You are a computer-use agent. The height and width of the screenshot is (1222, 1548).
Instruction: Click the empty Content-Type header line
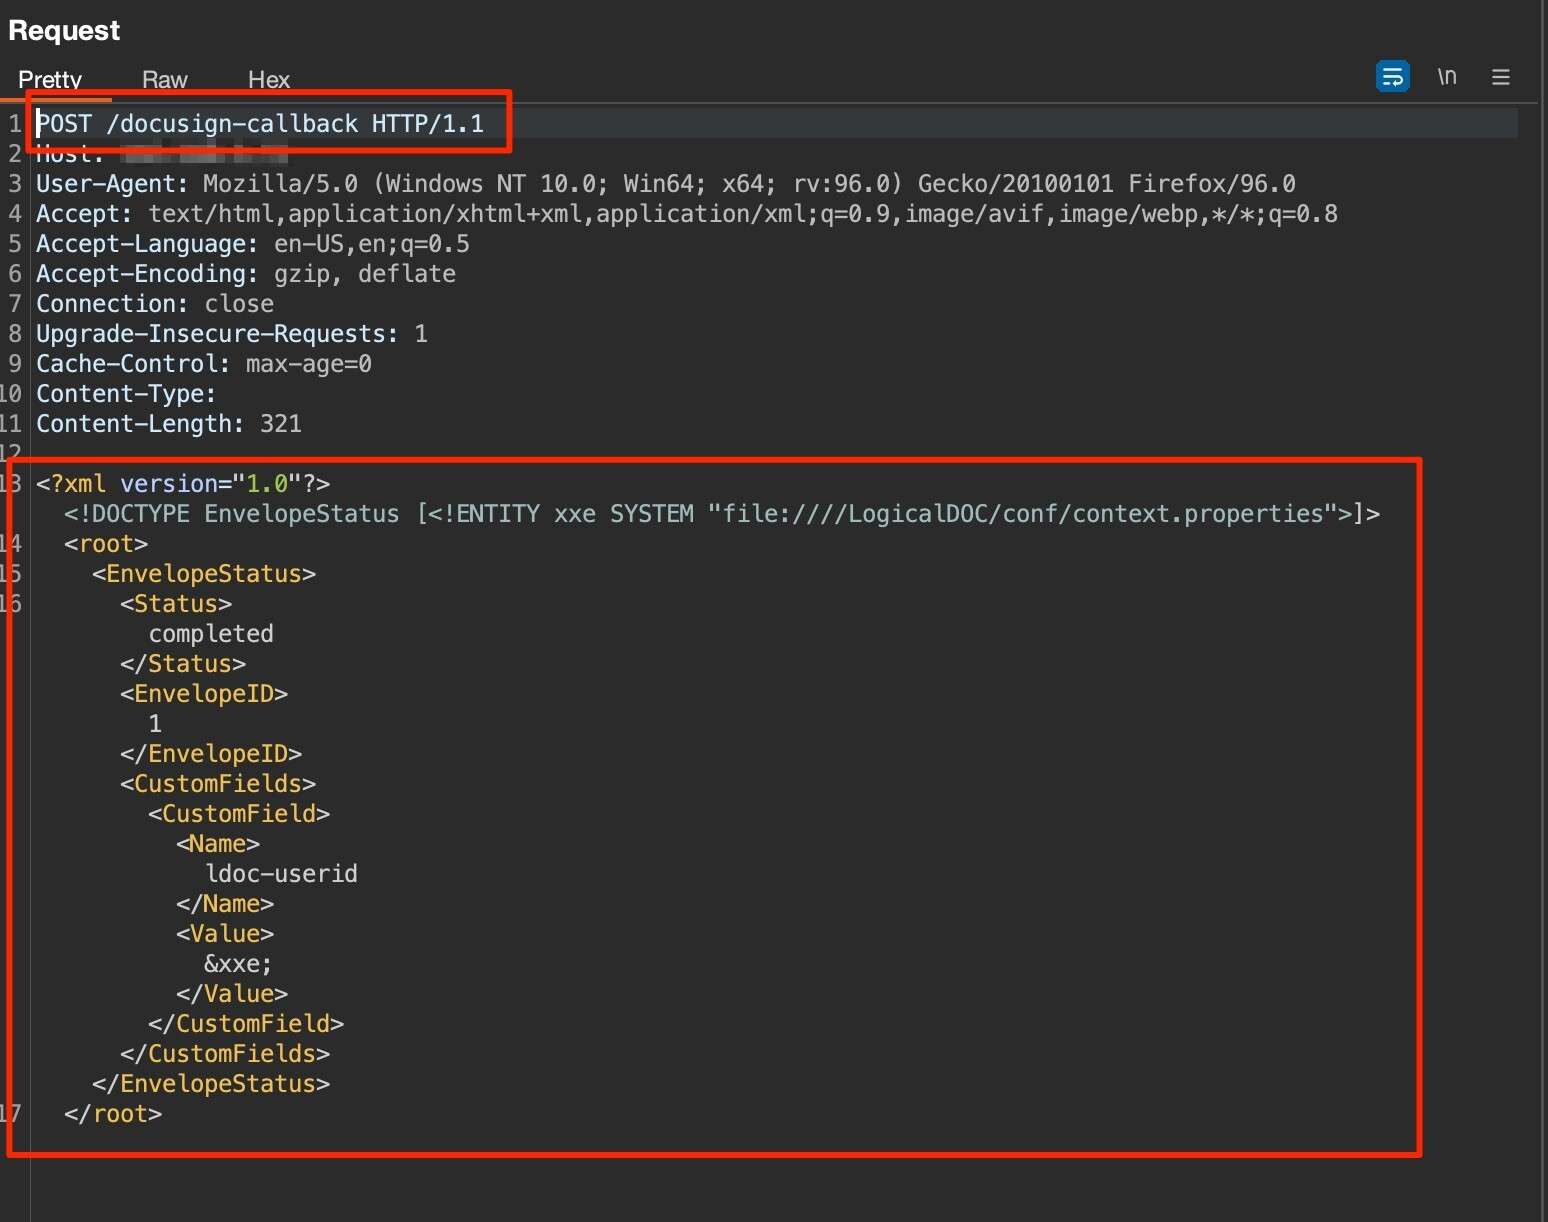126,394
